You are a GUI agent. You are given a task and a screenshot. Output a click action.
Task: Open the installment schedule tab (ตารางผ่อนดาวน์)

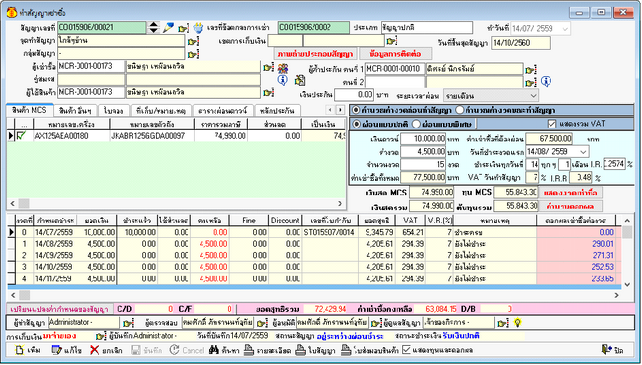(x=223, y=111)
